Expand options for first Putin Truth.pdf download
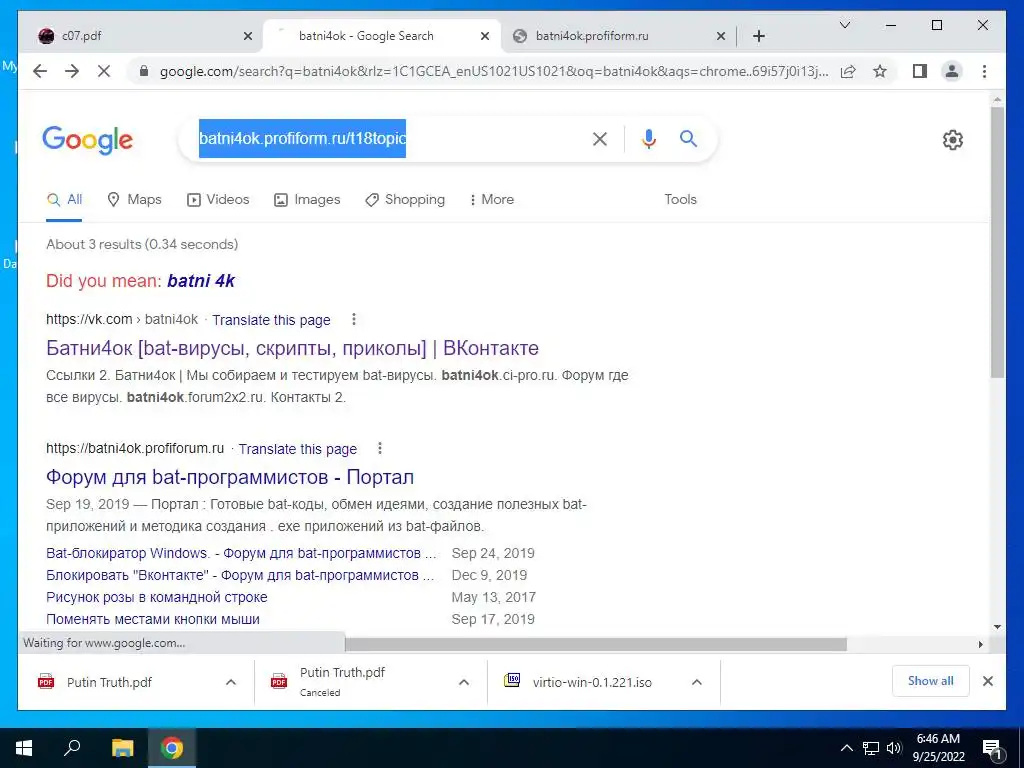 click(x=231, y=682)
